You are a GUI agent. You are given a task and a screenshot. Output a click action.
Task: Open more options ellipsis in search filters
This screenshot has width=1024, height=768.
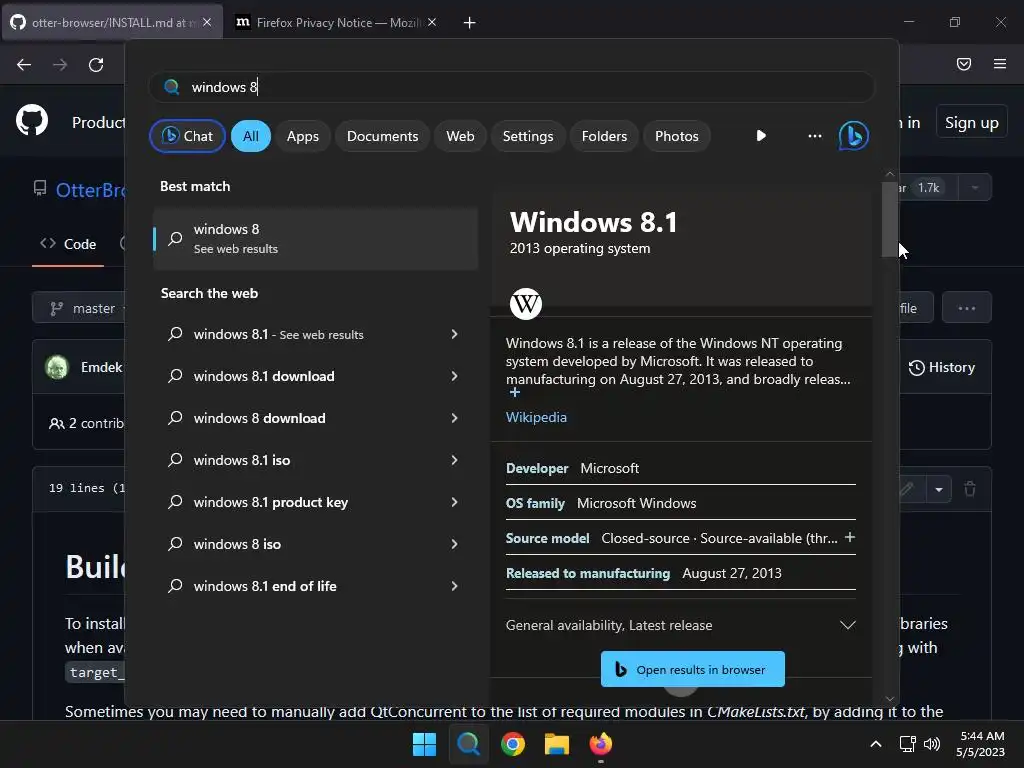coord(814,136)
